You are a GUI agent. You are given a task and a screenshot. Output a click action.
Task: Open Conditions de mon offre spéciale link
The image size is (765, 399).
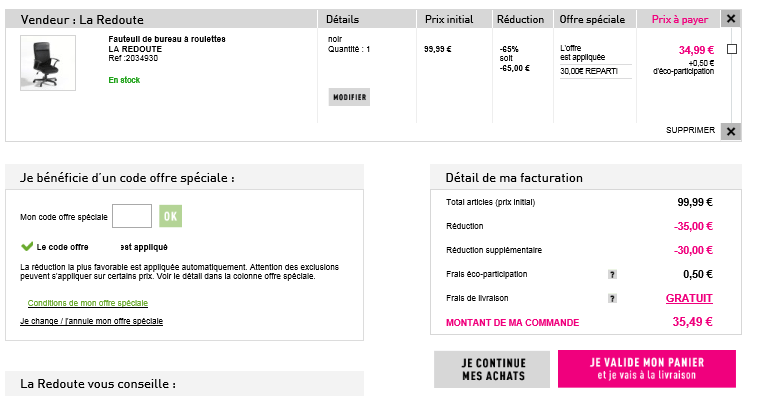pyautogui.click(x=88, y=303)
